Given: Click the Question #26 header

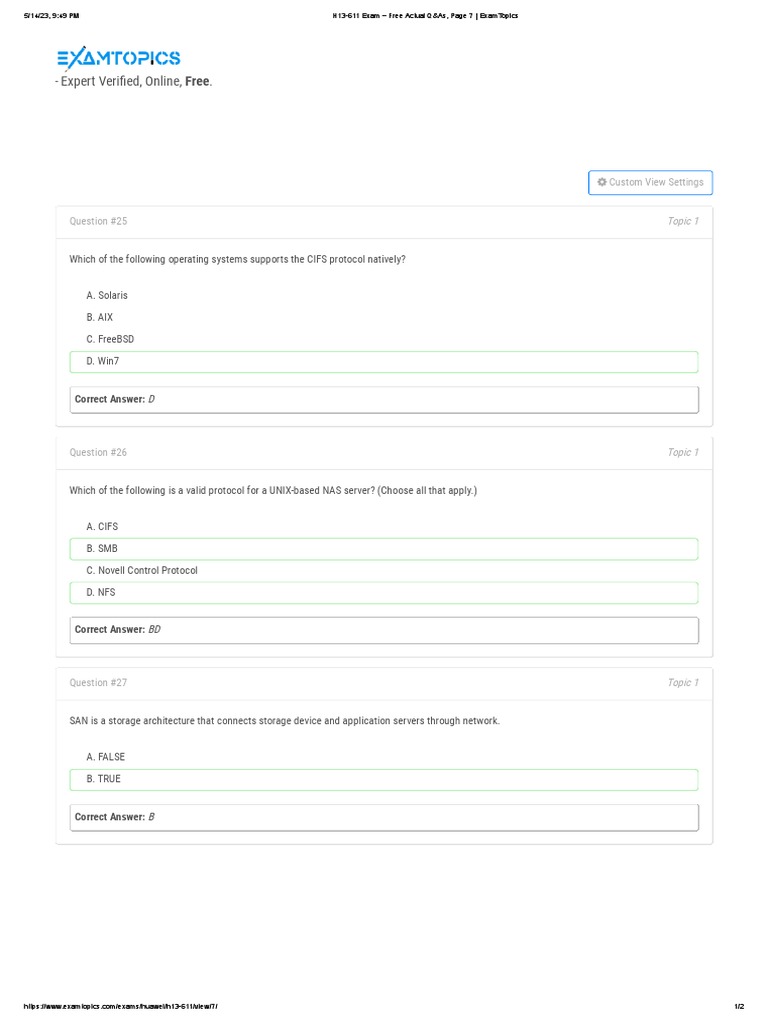Looking at the screenshot, I should tap(98, 452).
